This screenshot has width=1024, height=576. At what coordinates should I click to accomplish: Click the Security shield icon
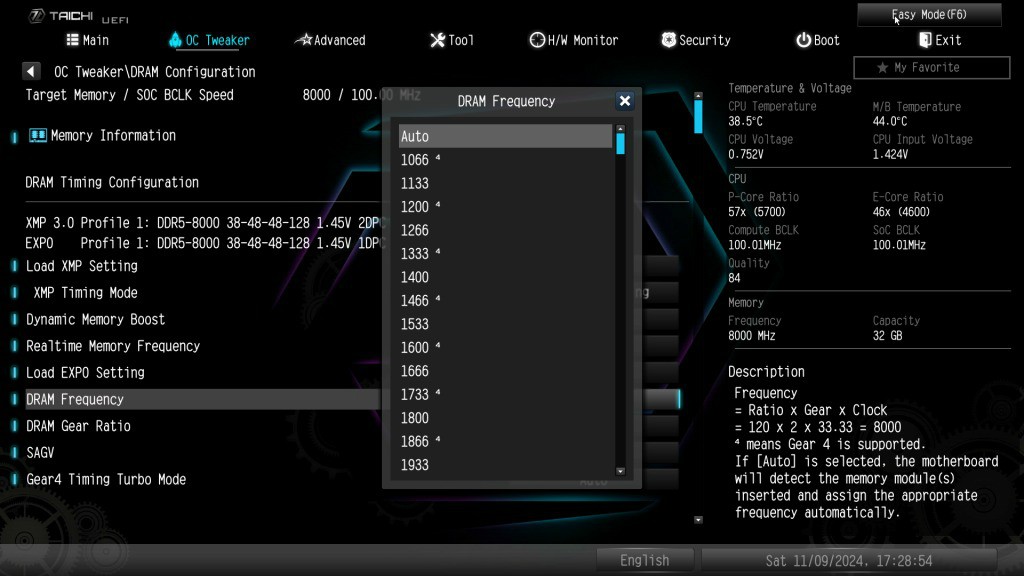669,40
